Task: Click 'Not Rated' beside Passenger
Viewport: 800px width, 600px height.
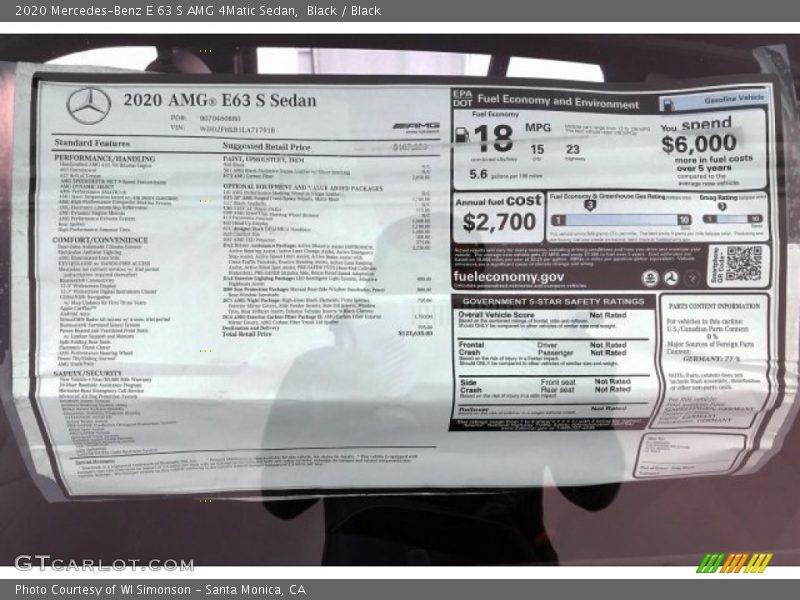Action: tap(608, 353)
